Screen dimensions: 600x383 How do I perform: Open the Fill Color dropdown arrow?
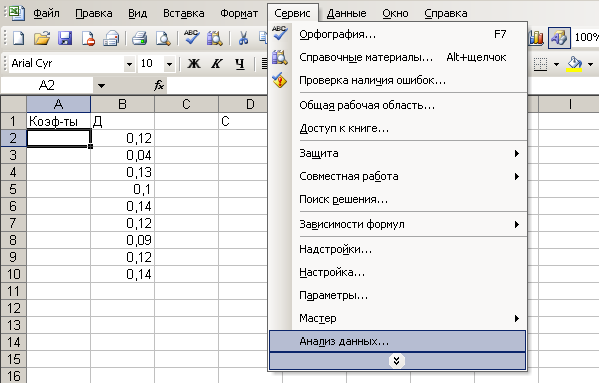pyautogui.click(x=590, y=64)
